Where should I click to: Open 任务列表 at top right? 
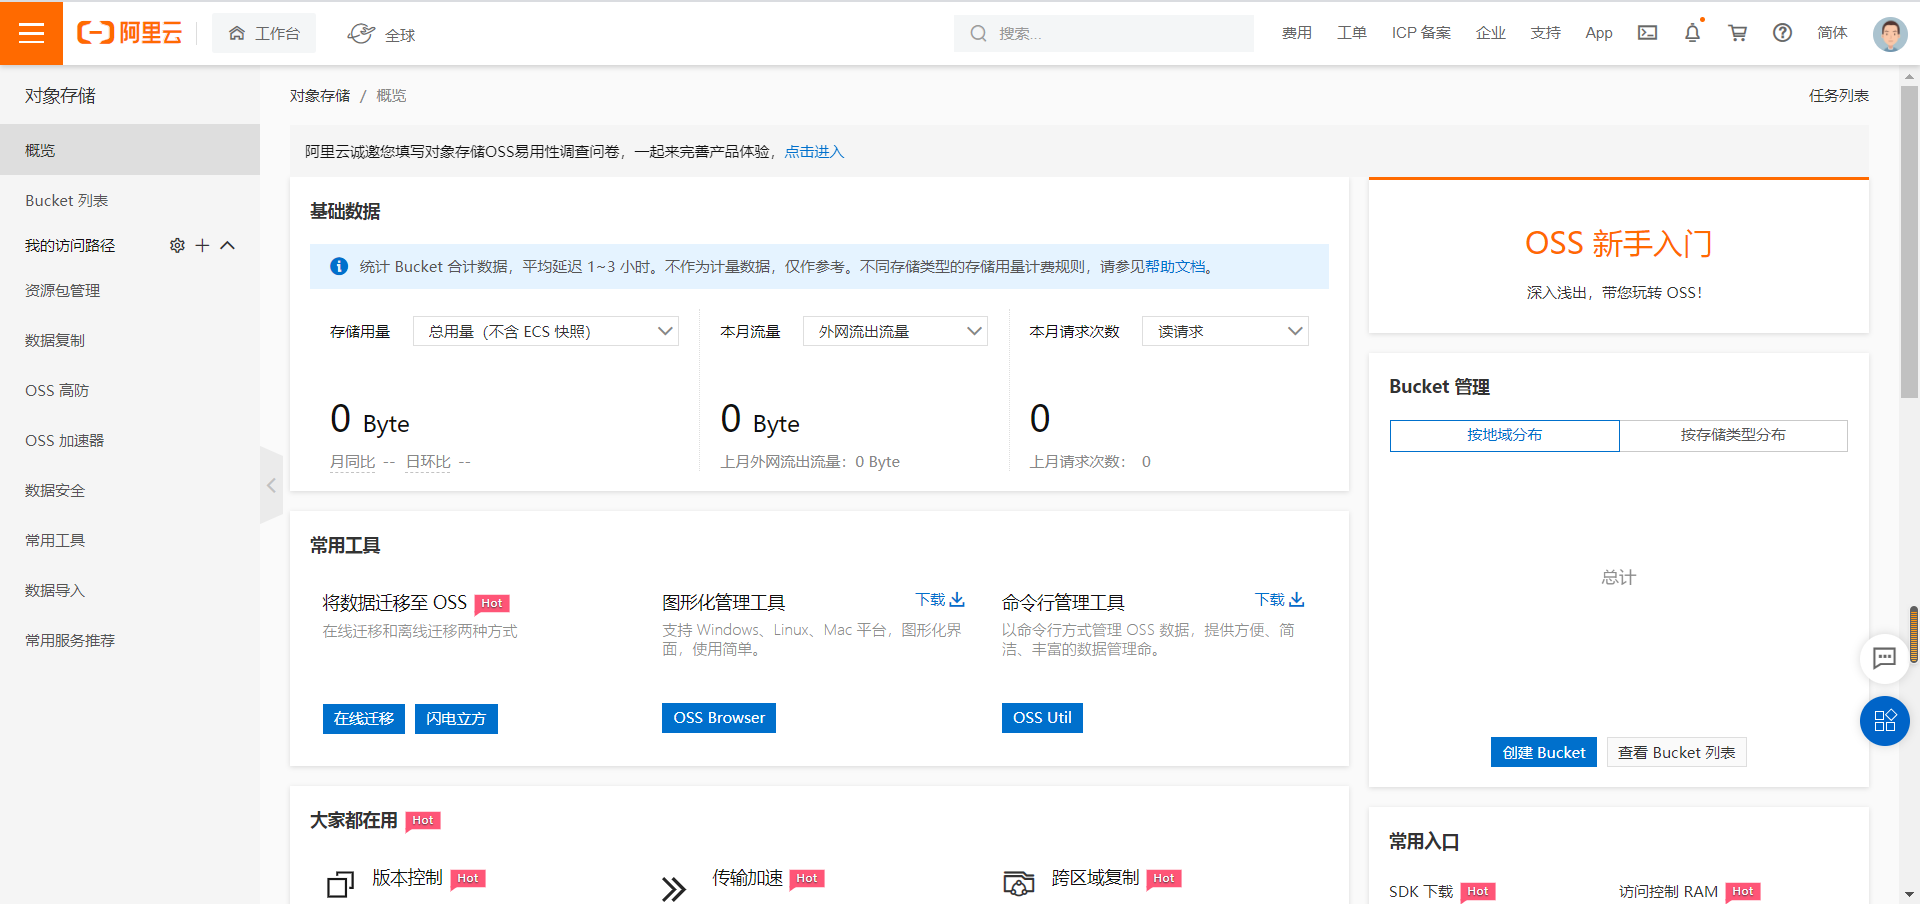click(x=1839, y=95)
